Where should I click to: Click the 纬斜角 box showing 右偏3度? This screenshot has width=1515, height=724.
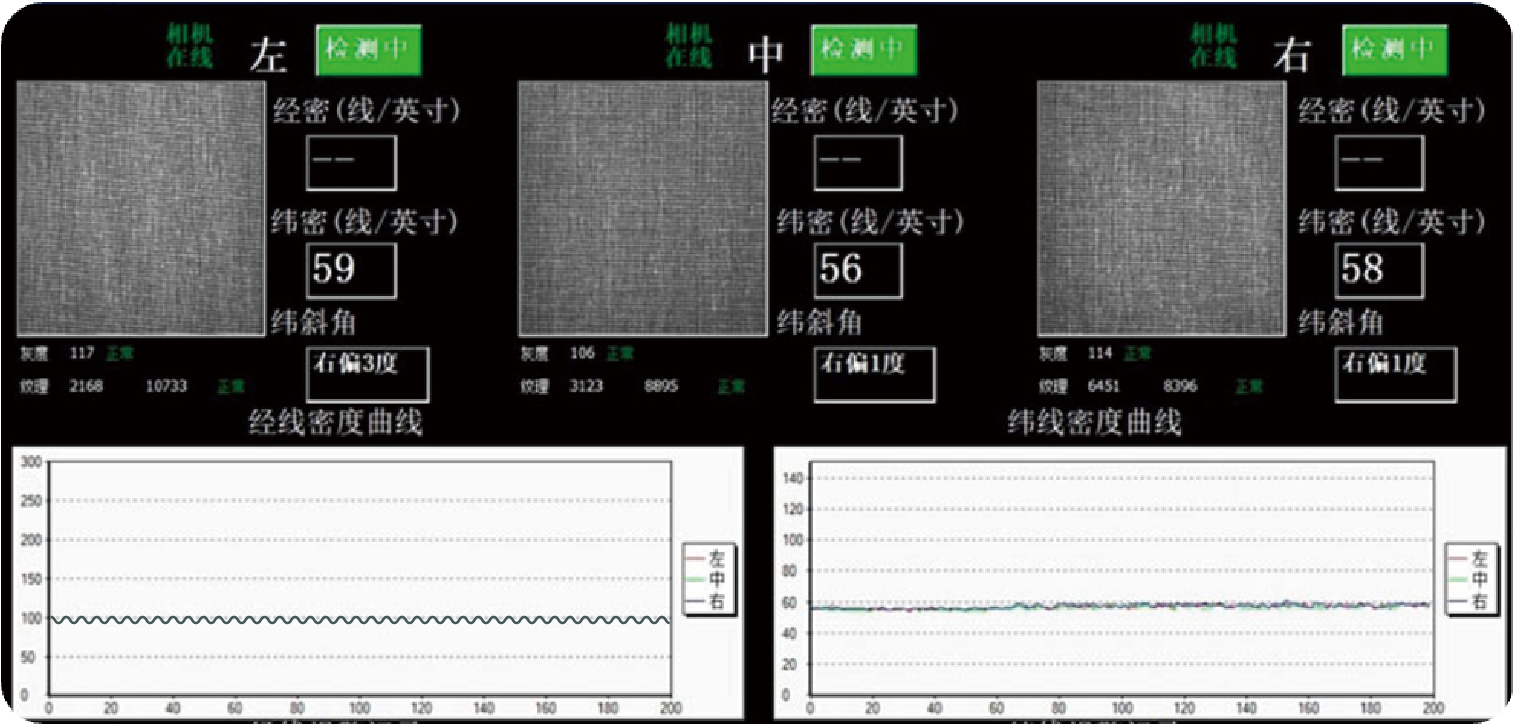(367, 375)
